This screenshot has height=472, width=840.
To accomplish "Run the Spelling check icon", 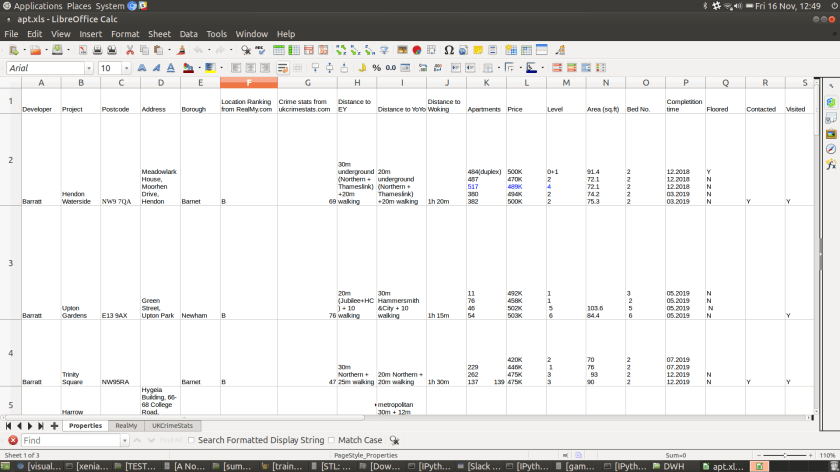I will 260,50.
